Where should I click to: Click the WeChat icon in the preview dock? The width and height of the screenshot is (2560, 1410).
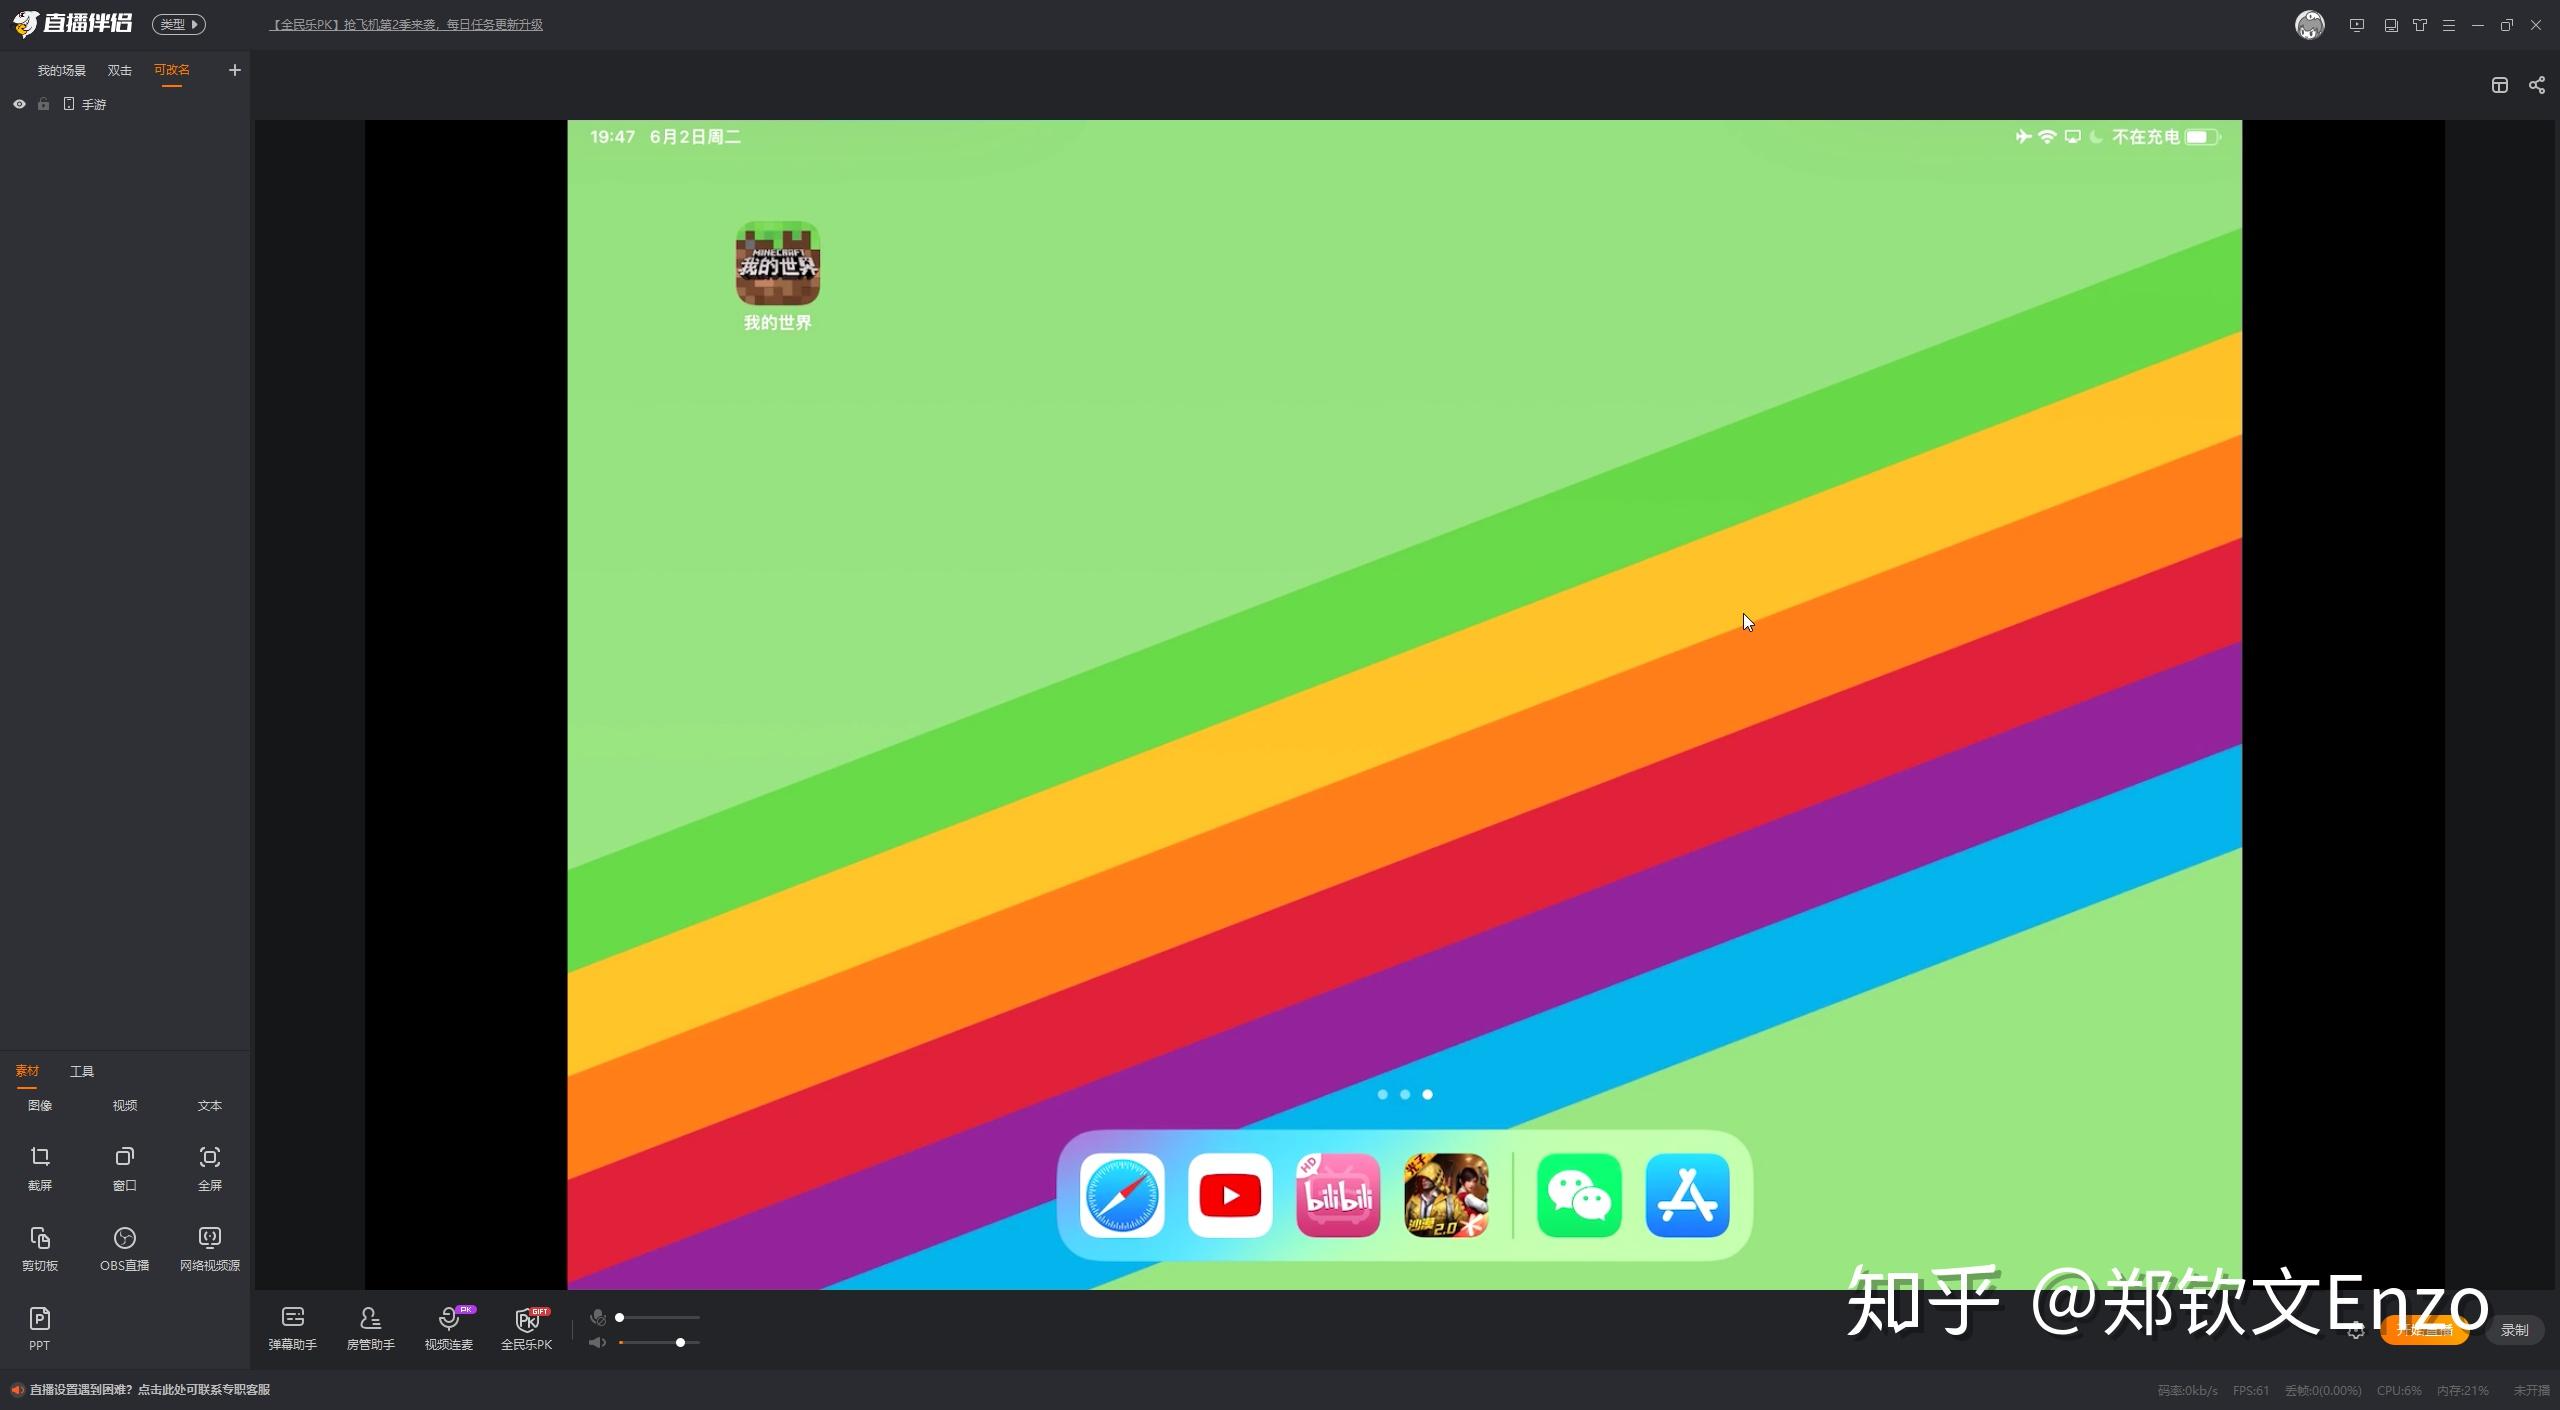tap(1579, 1195)
